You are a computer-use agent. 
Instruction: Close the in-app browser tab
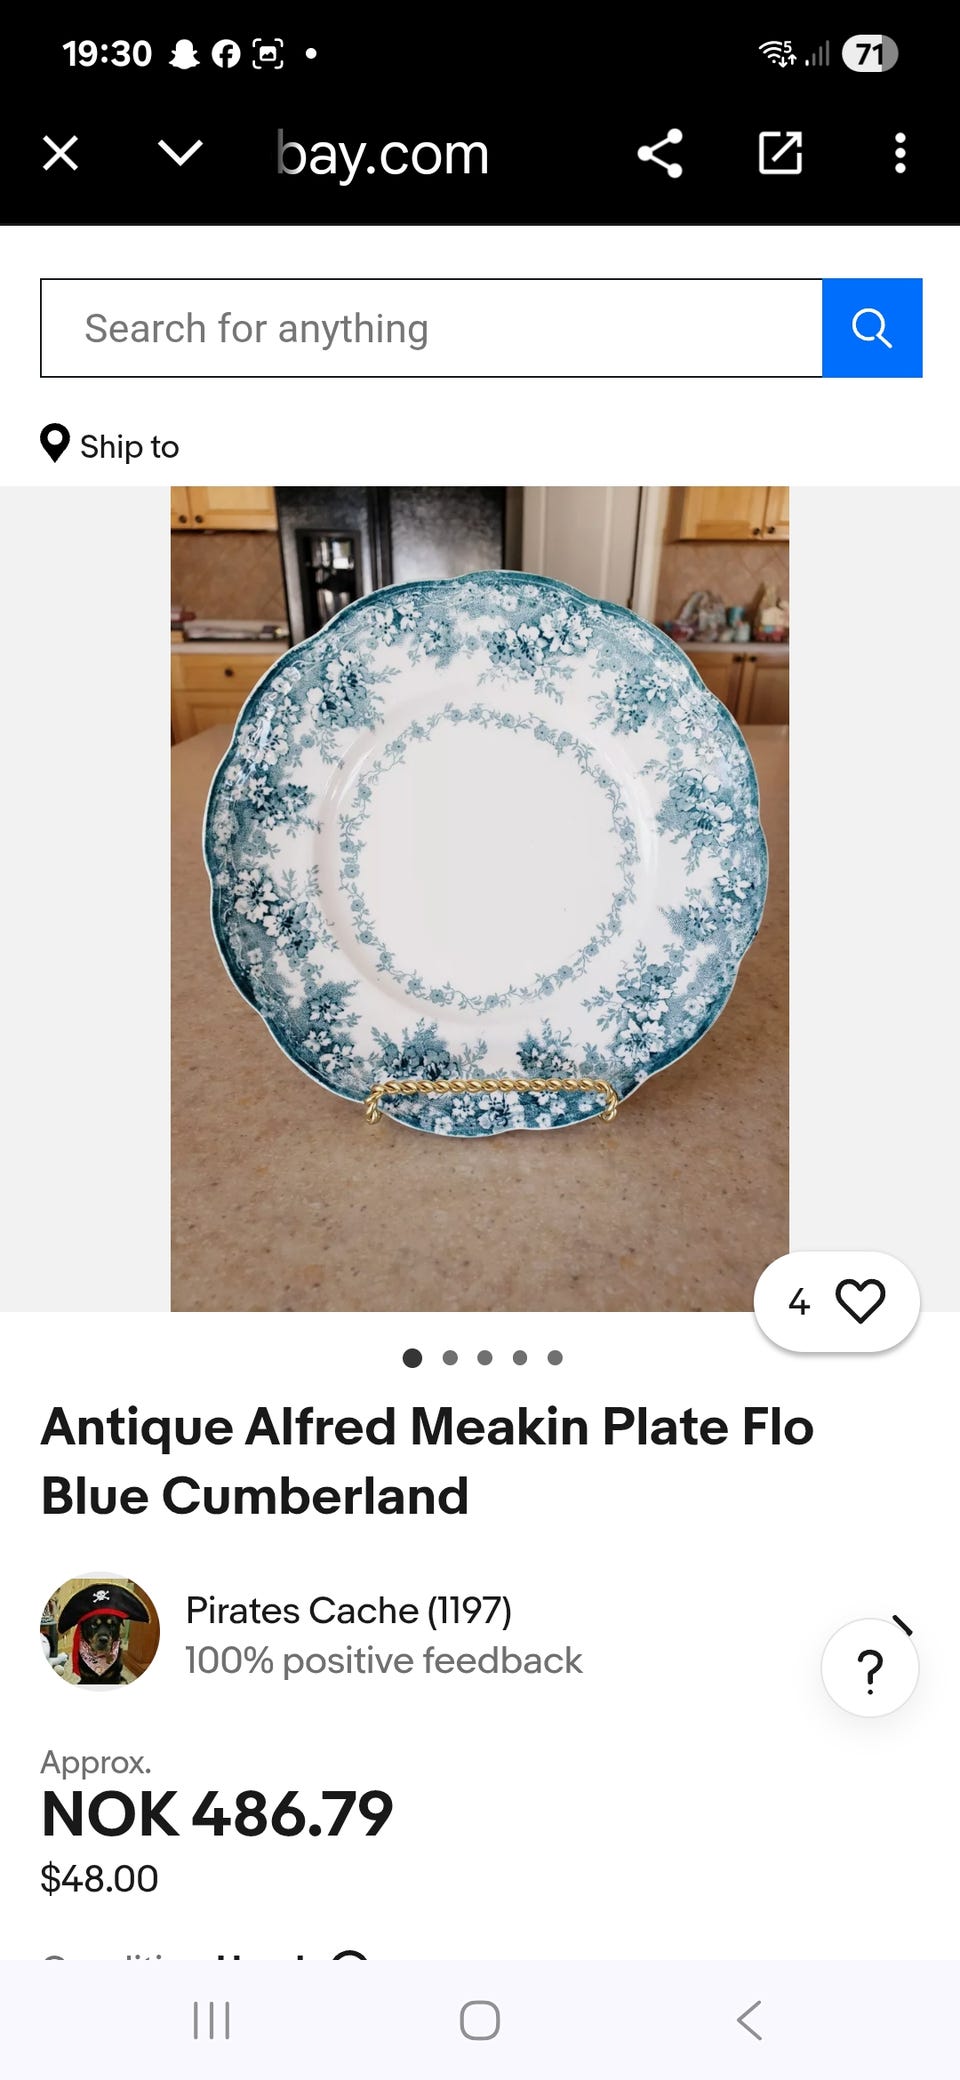pos(61,154)
